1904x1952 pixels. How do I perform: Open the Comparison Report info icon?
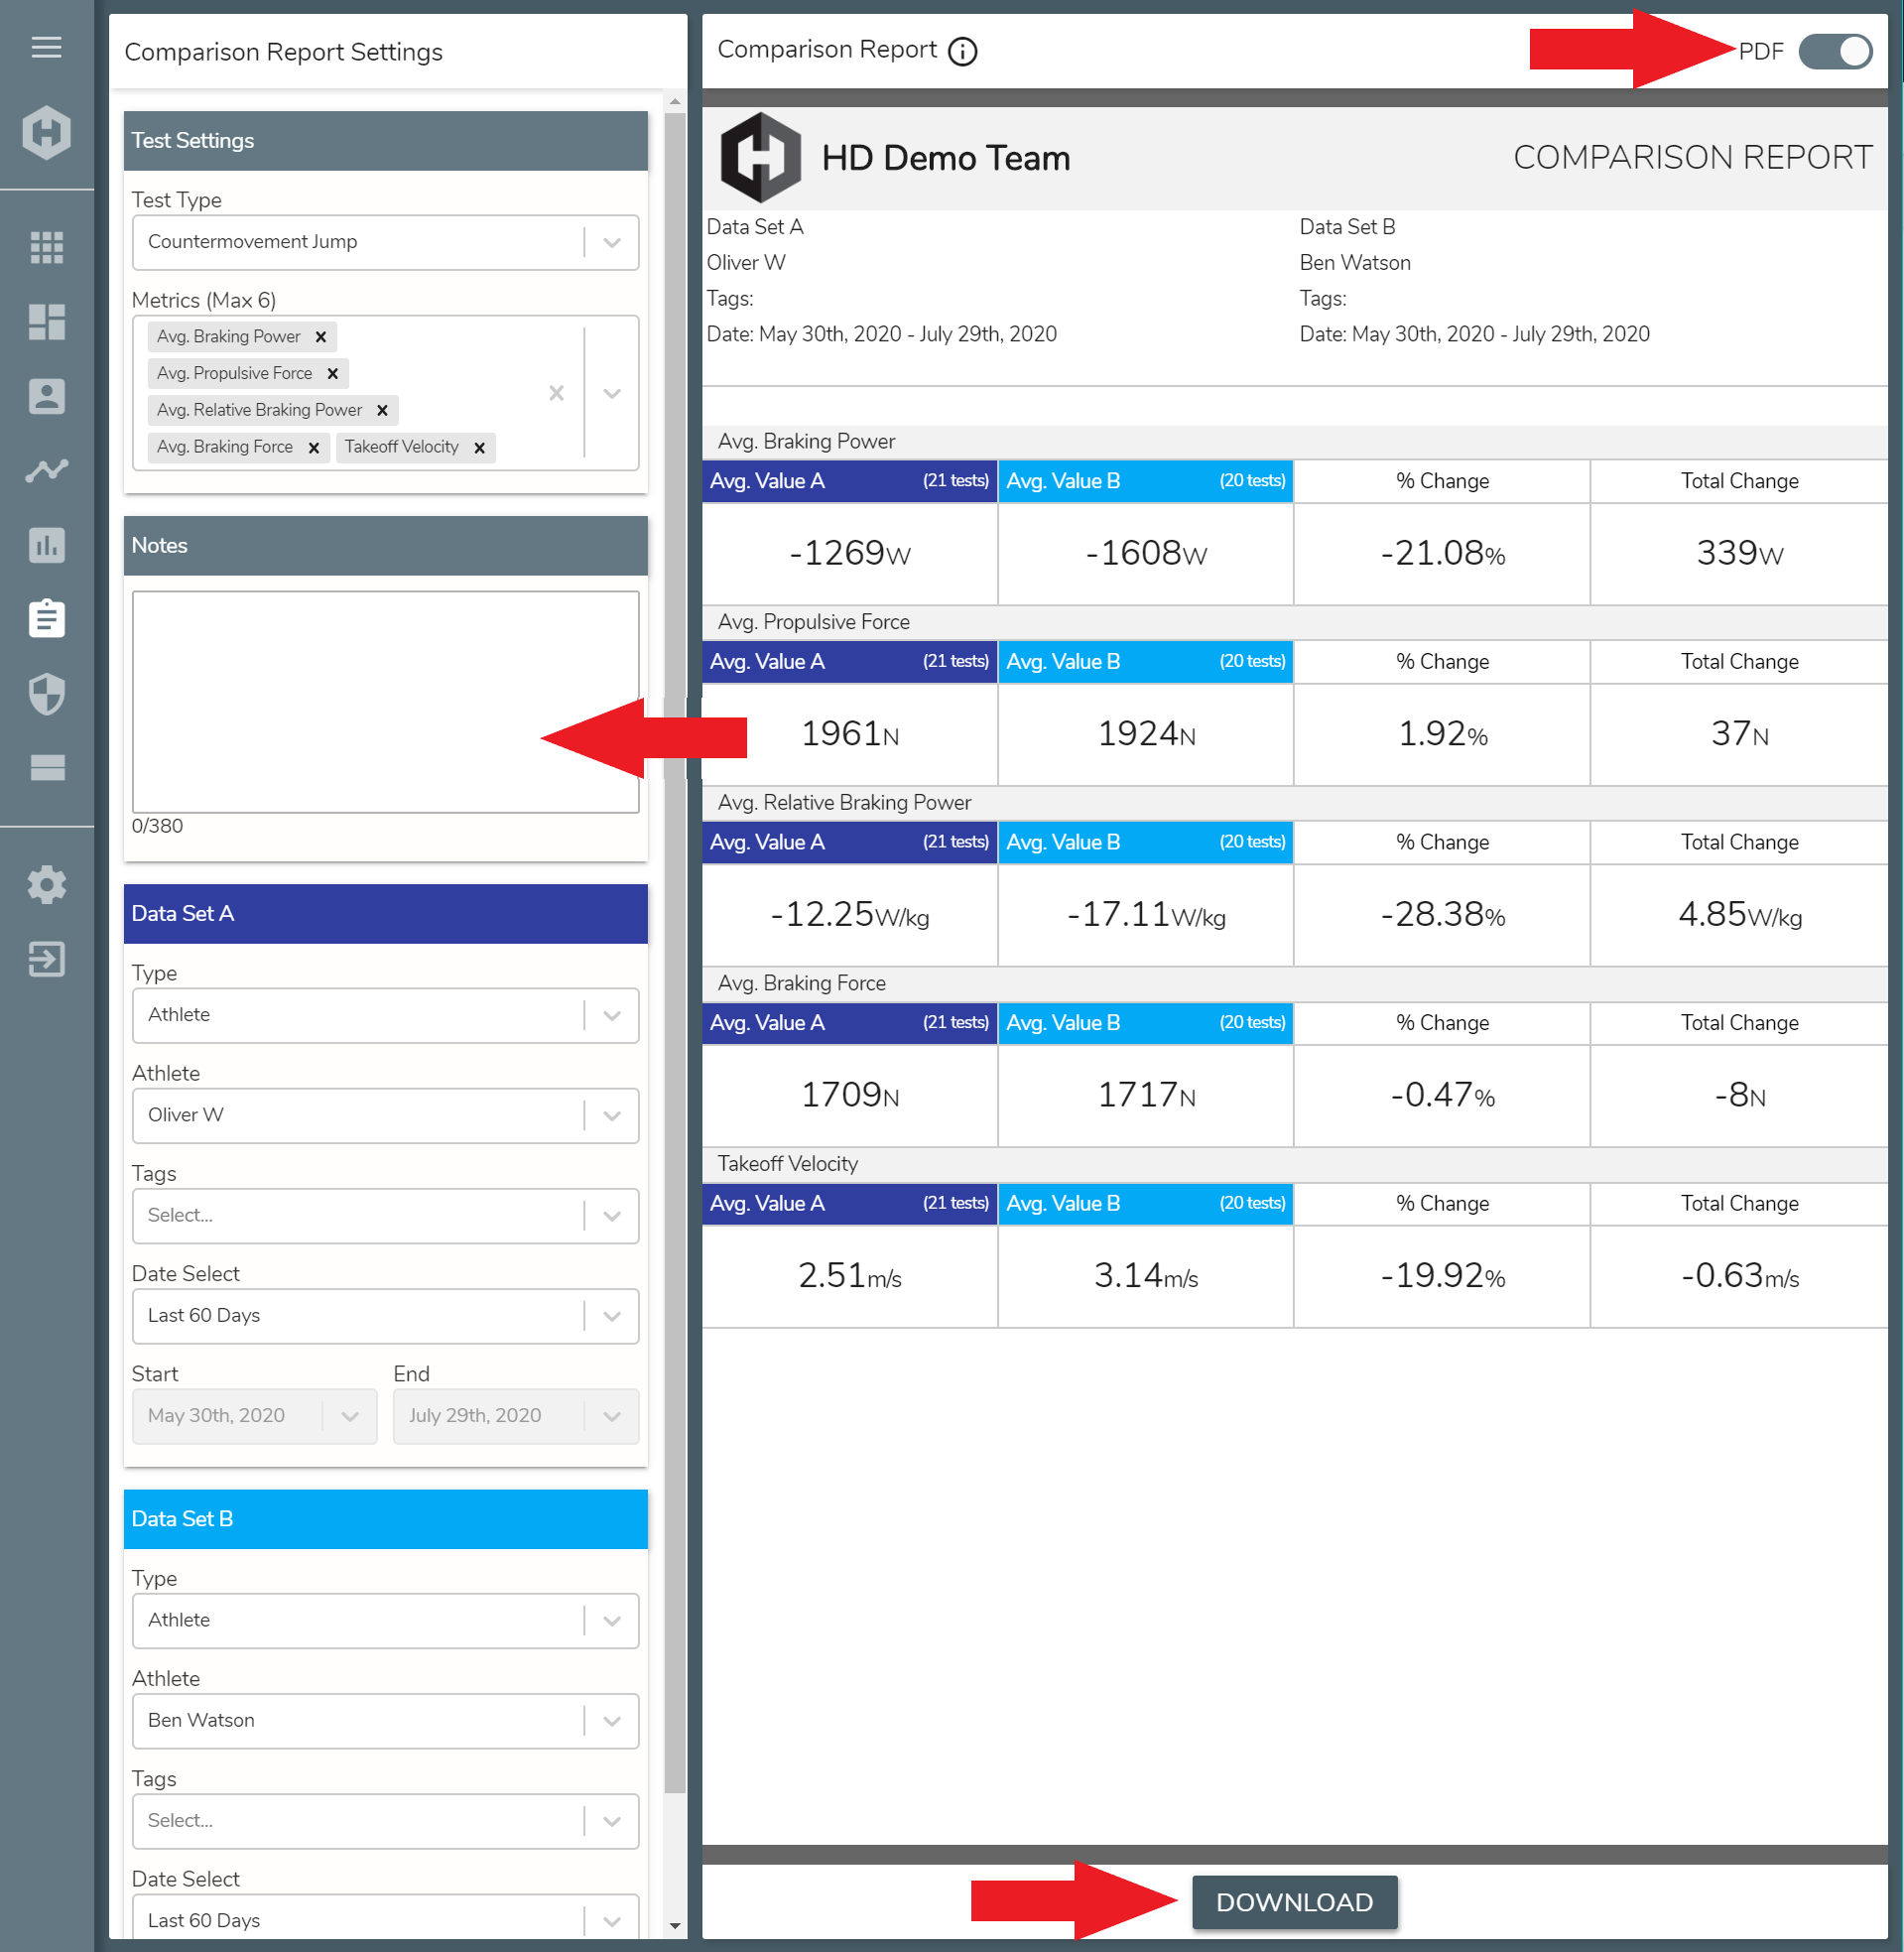coord(962,51)
